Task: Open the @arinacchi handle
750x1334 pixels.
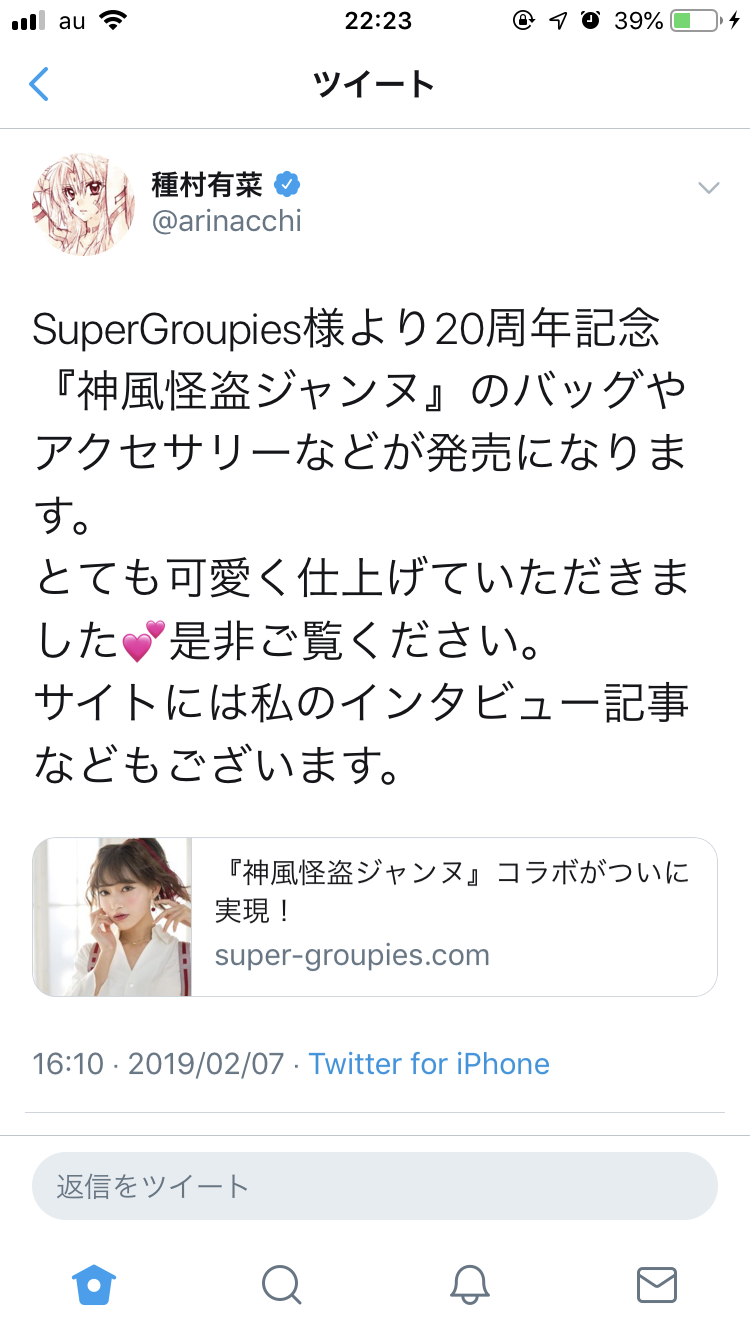Action: tap(226, 222)
